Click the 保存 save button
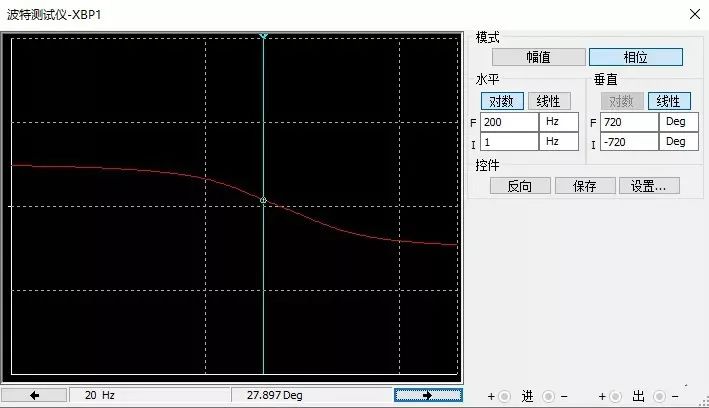The height and width of the screenshot is (408, 709). pos(585,186)
